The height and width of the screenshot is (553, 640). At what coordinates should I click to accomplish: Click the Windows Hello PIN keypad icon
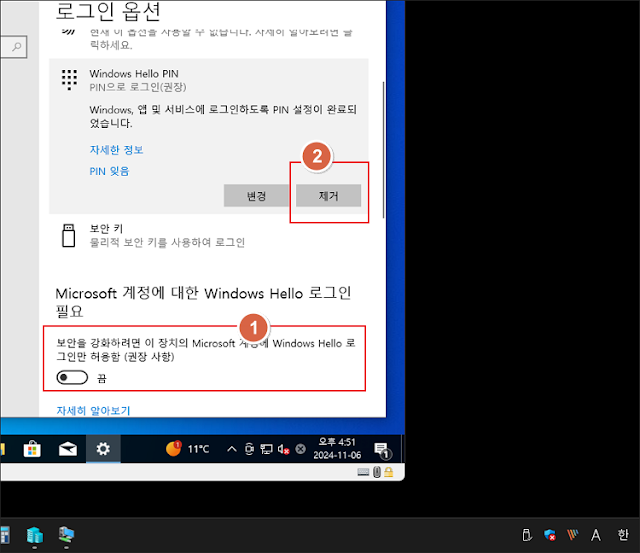[69, 79]
